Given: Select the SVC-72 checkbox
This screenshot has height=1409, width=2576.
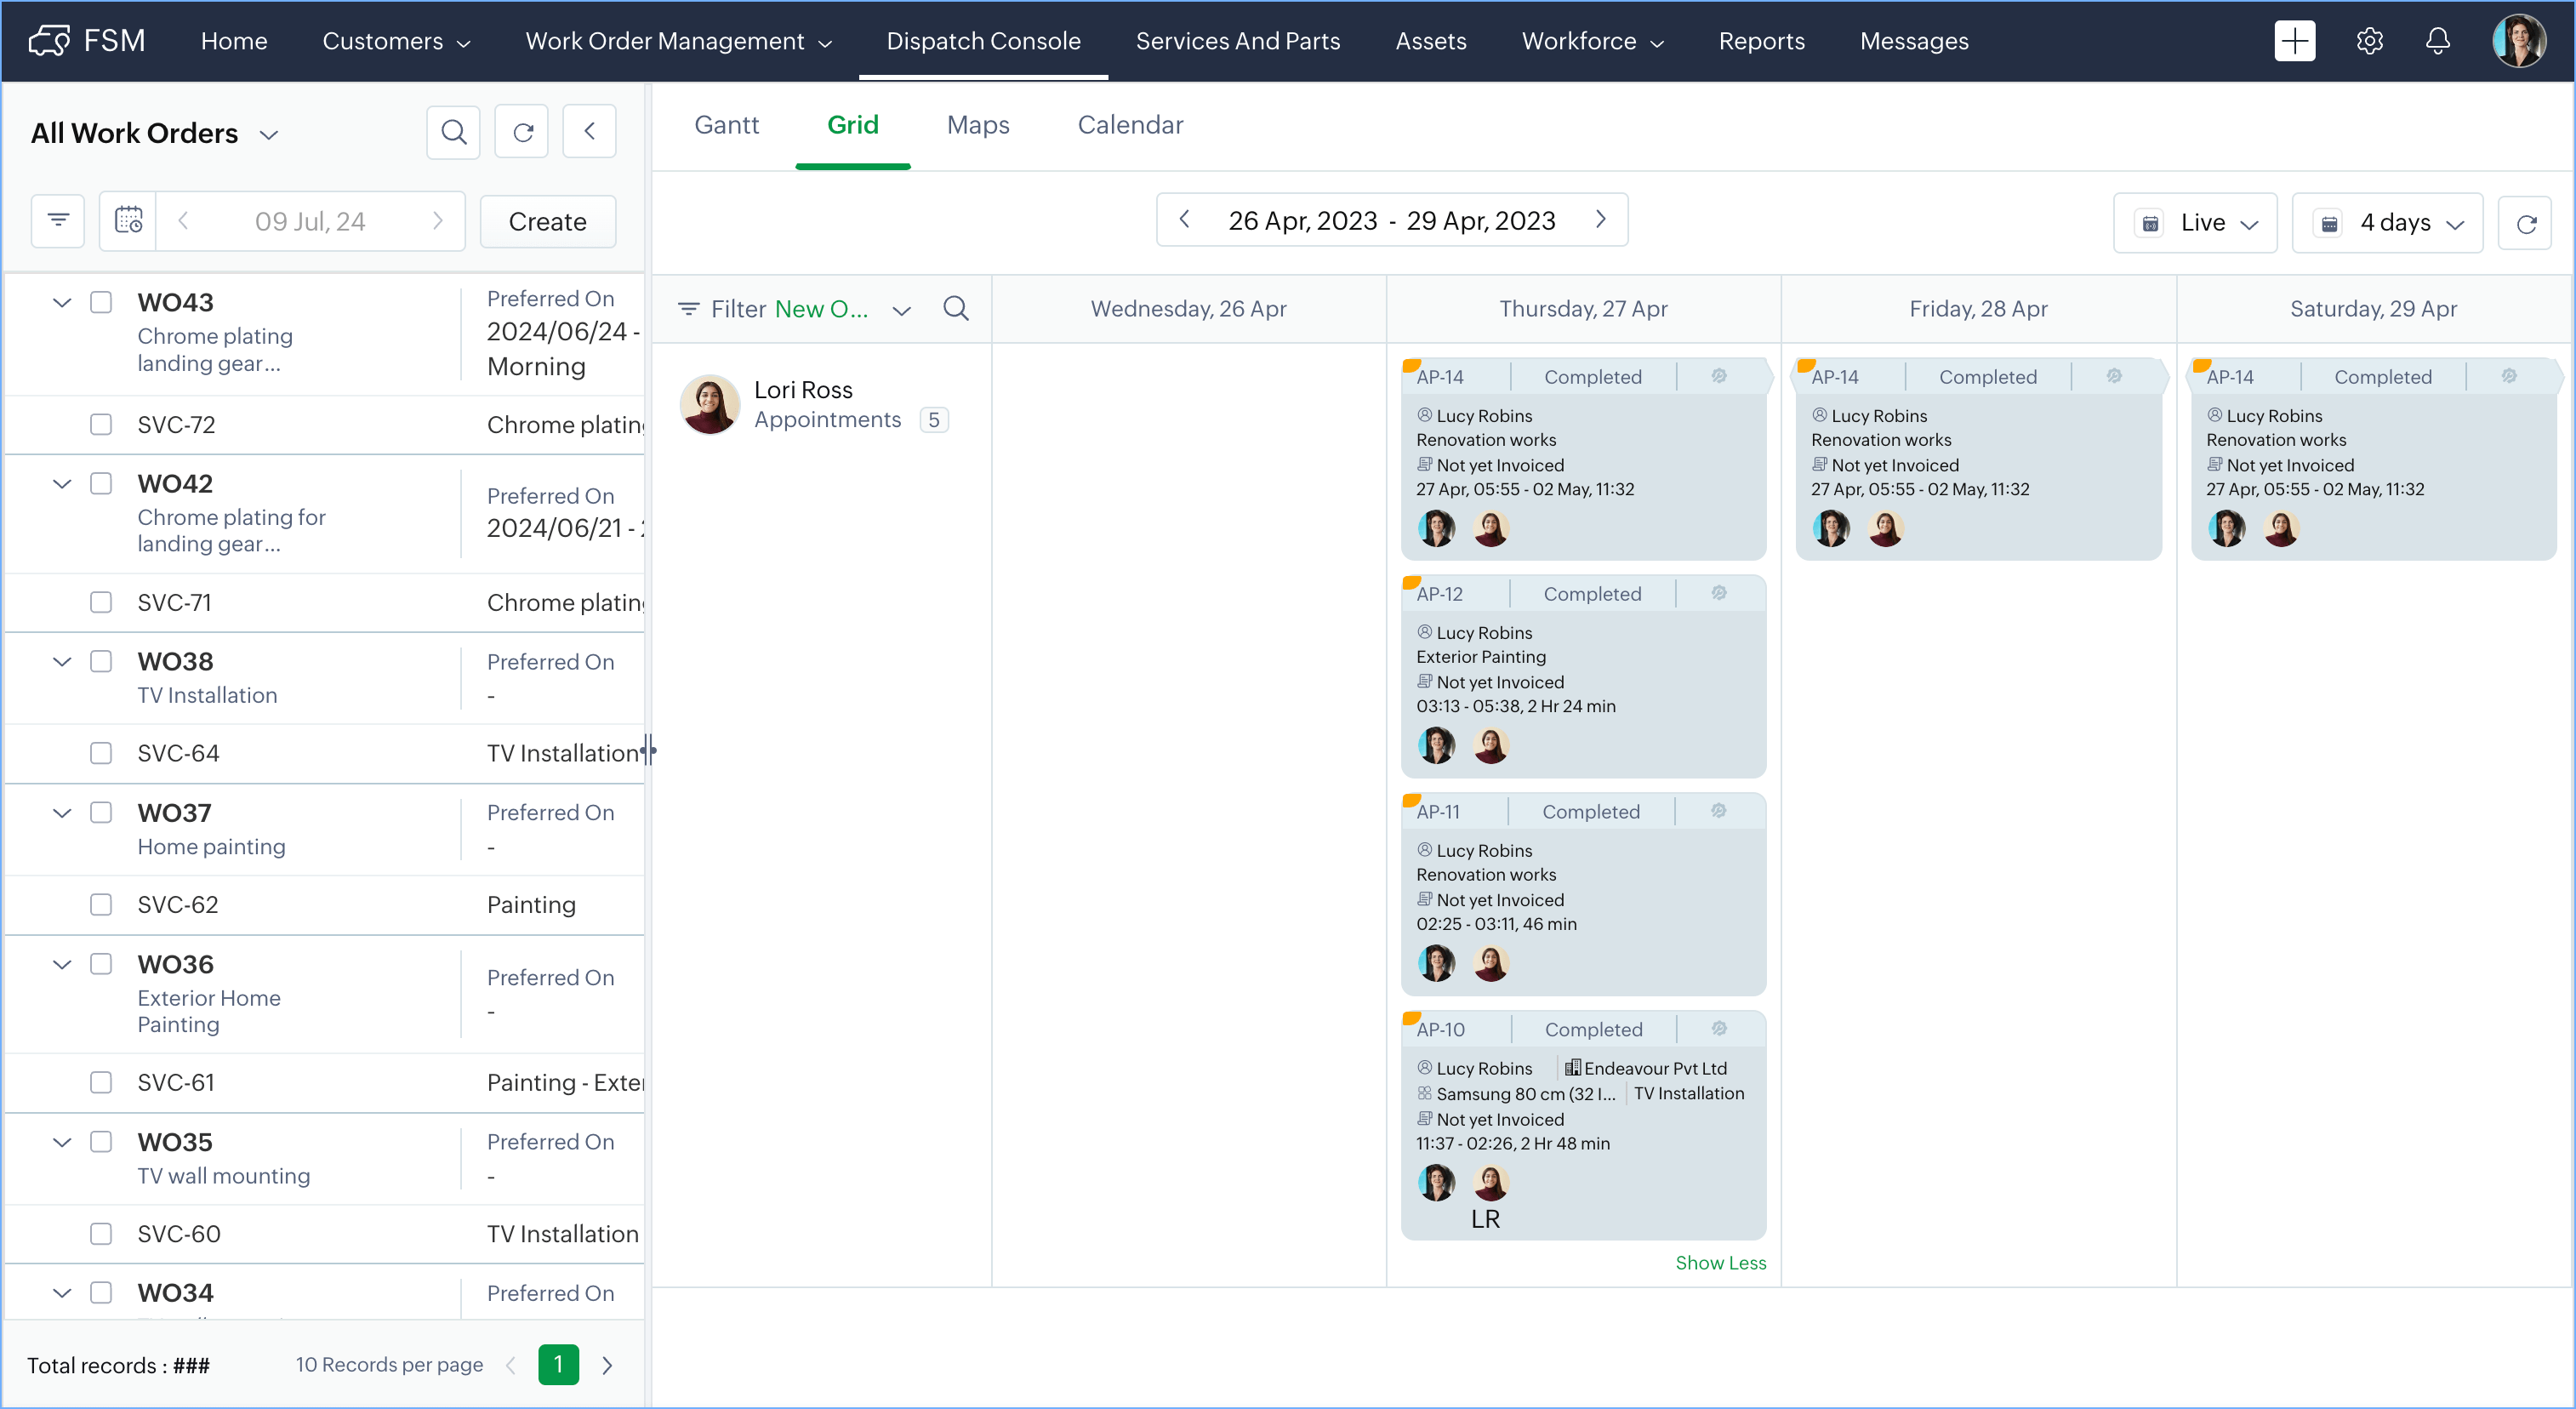Looking at the screenshot, I should pos(101,424).
